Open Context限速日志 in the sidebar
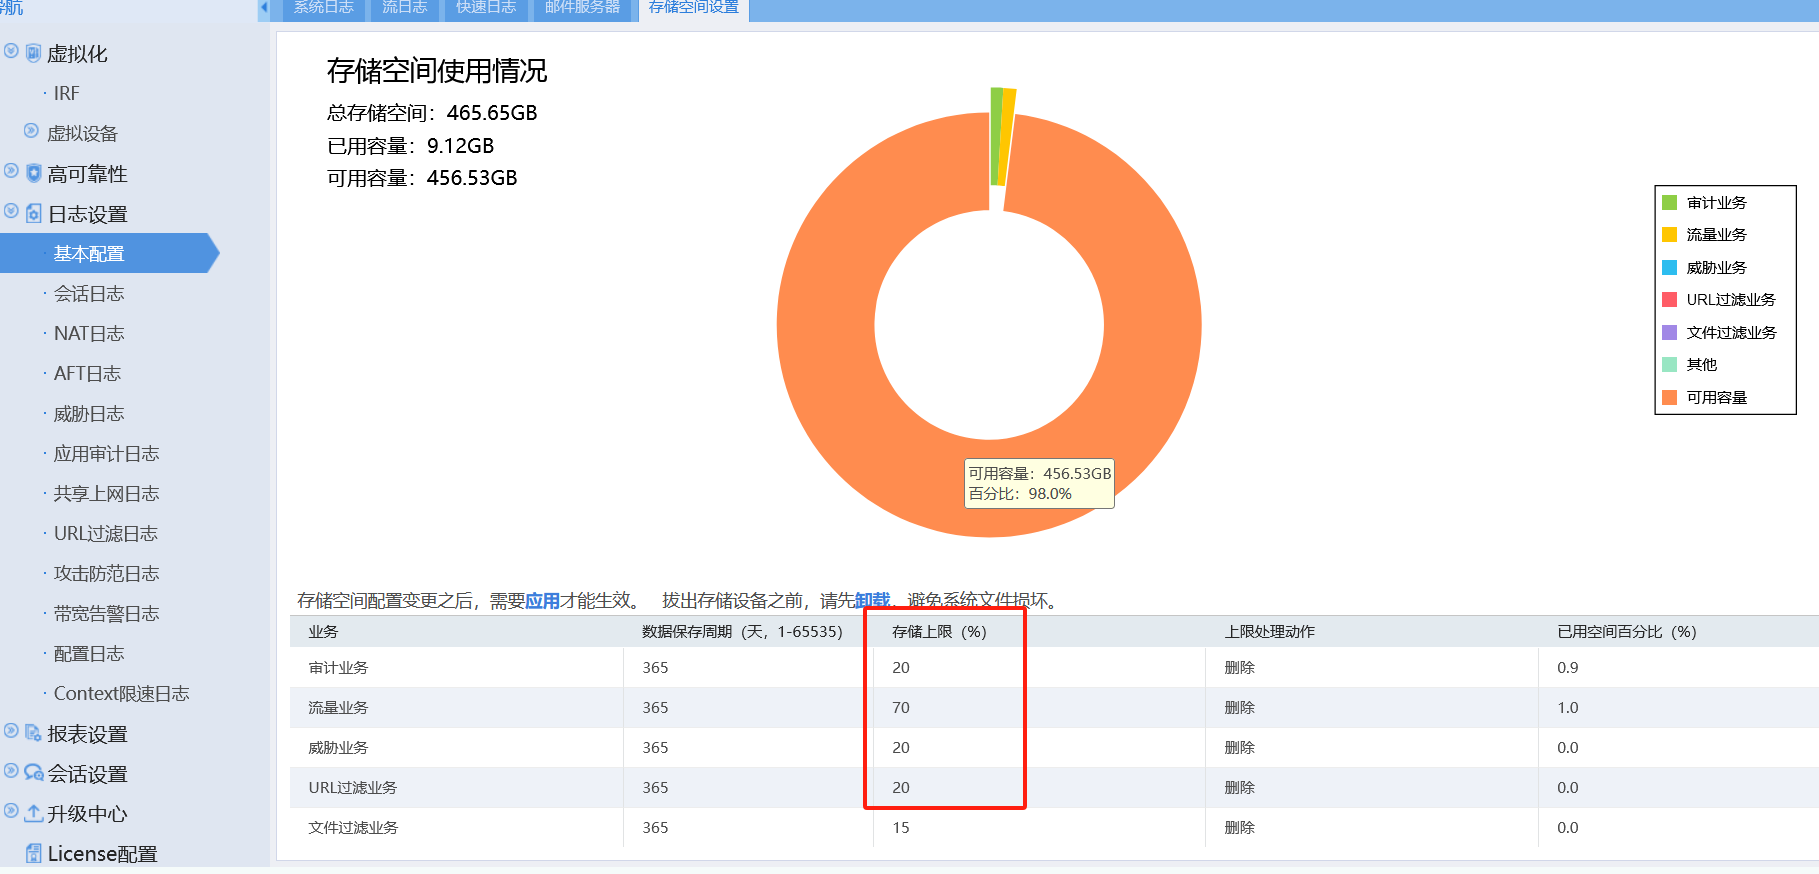This screenshot has height=874, width=1819. click(x=122, y=693)
